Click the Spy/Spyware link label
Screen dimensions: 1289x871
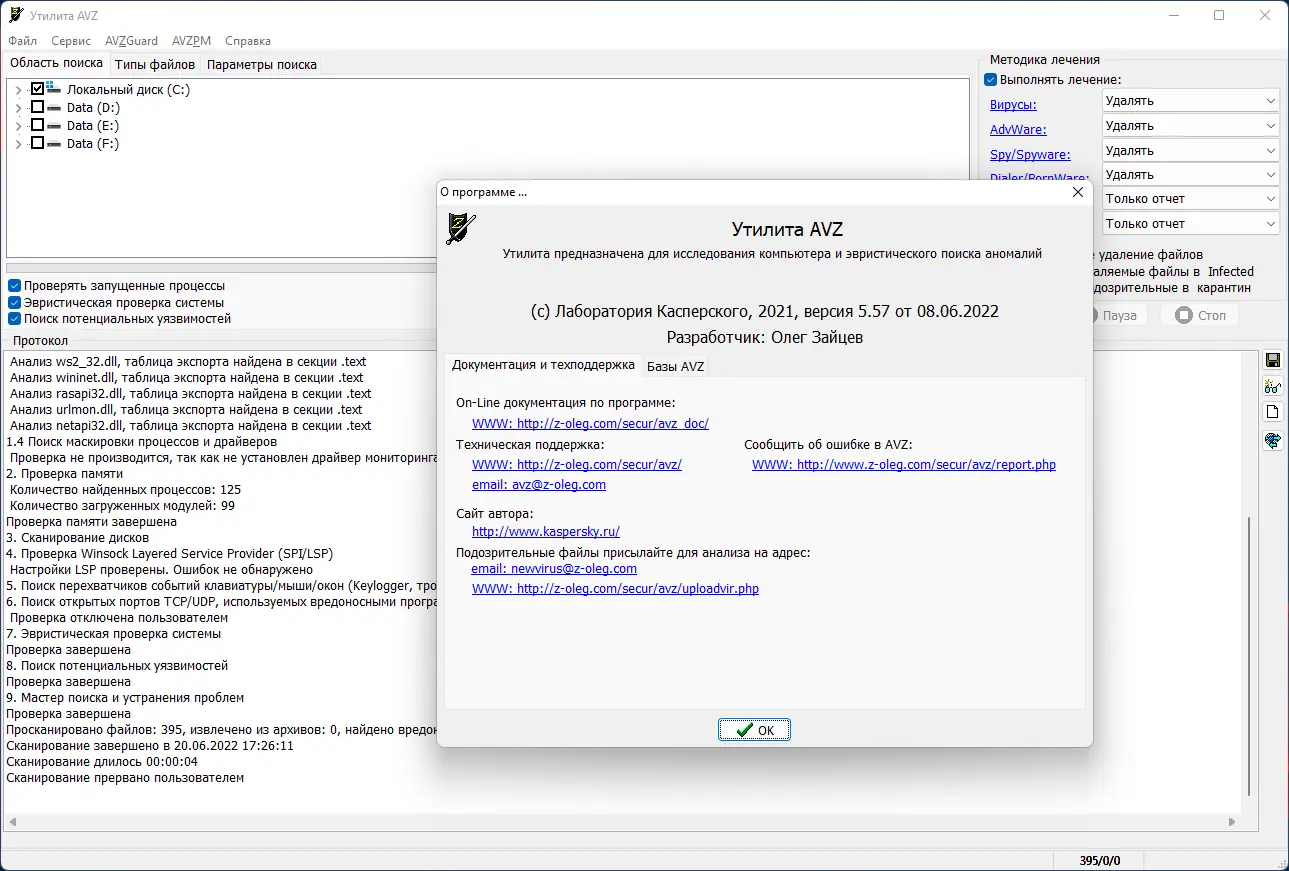1030,155
